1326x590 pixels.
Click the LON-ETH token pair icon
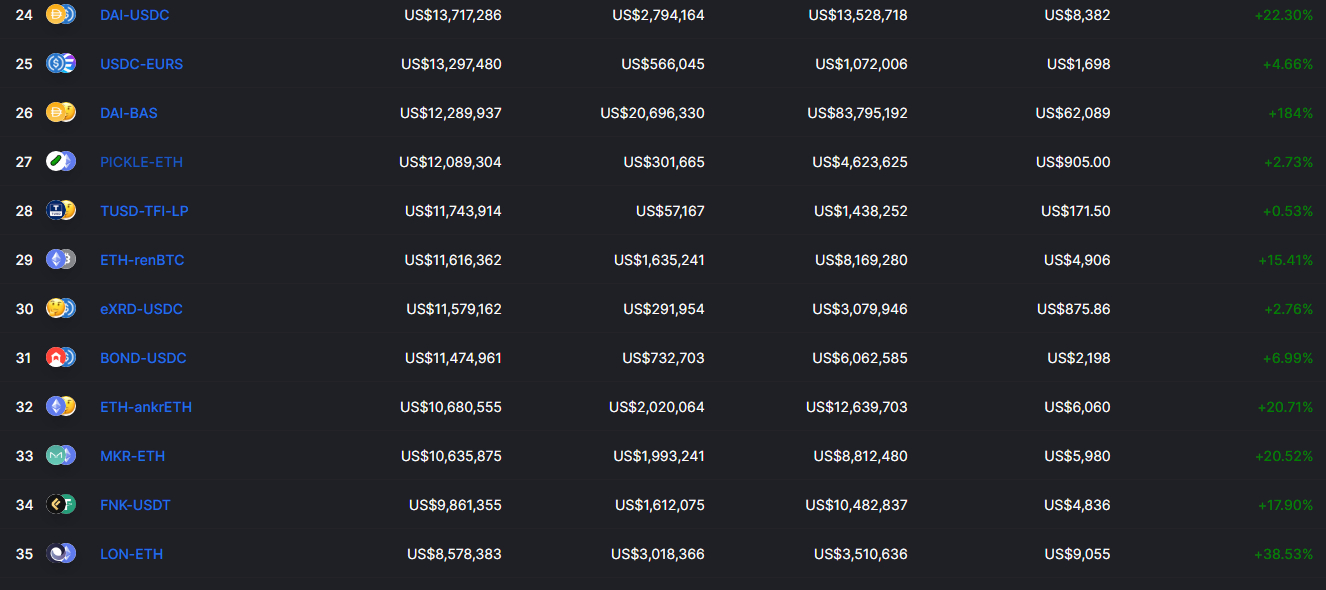(61, 554)
